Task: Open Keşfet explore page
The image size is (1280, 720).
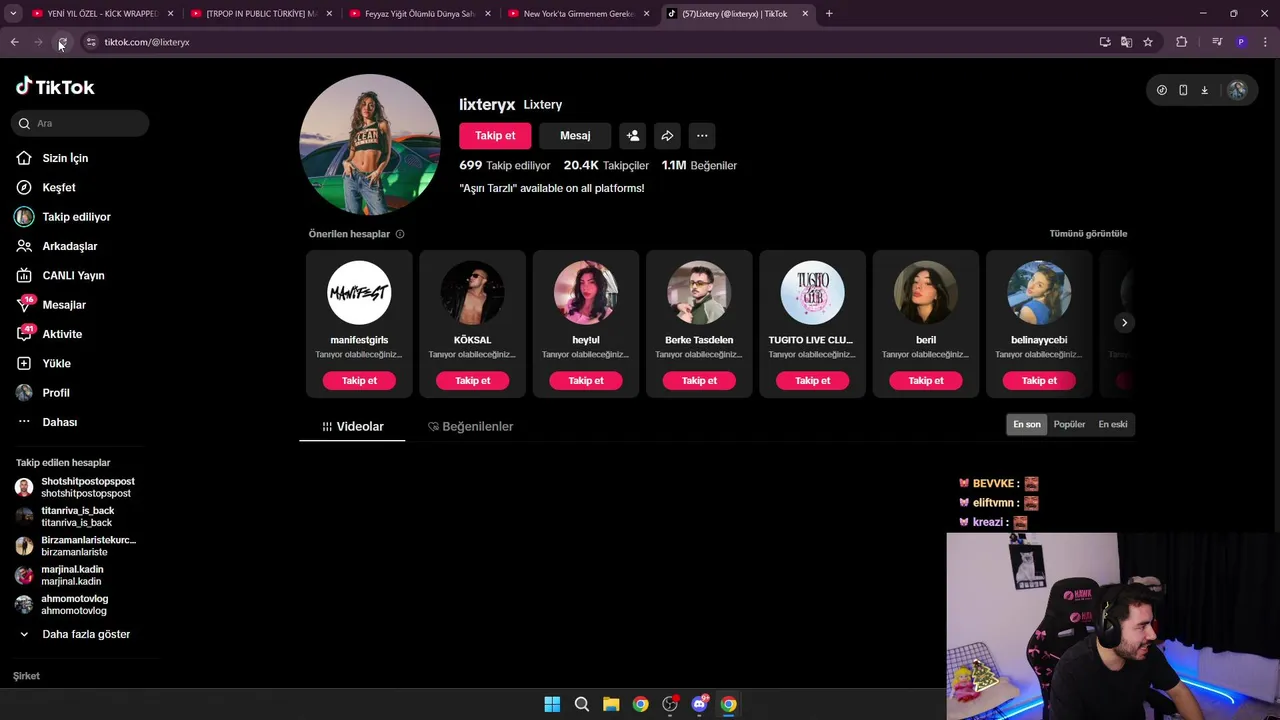Action: pos(46,188)
